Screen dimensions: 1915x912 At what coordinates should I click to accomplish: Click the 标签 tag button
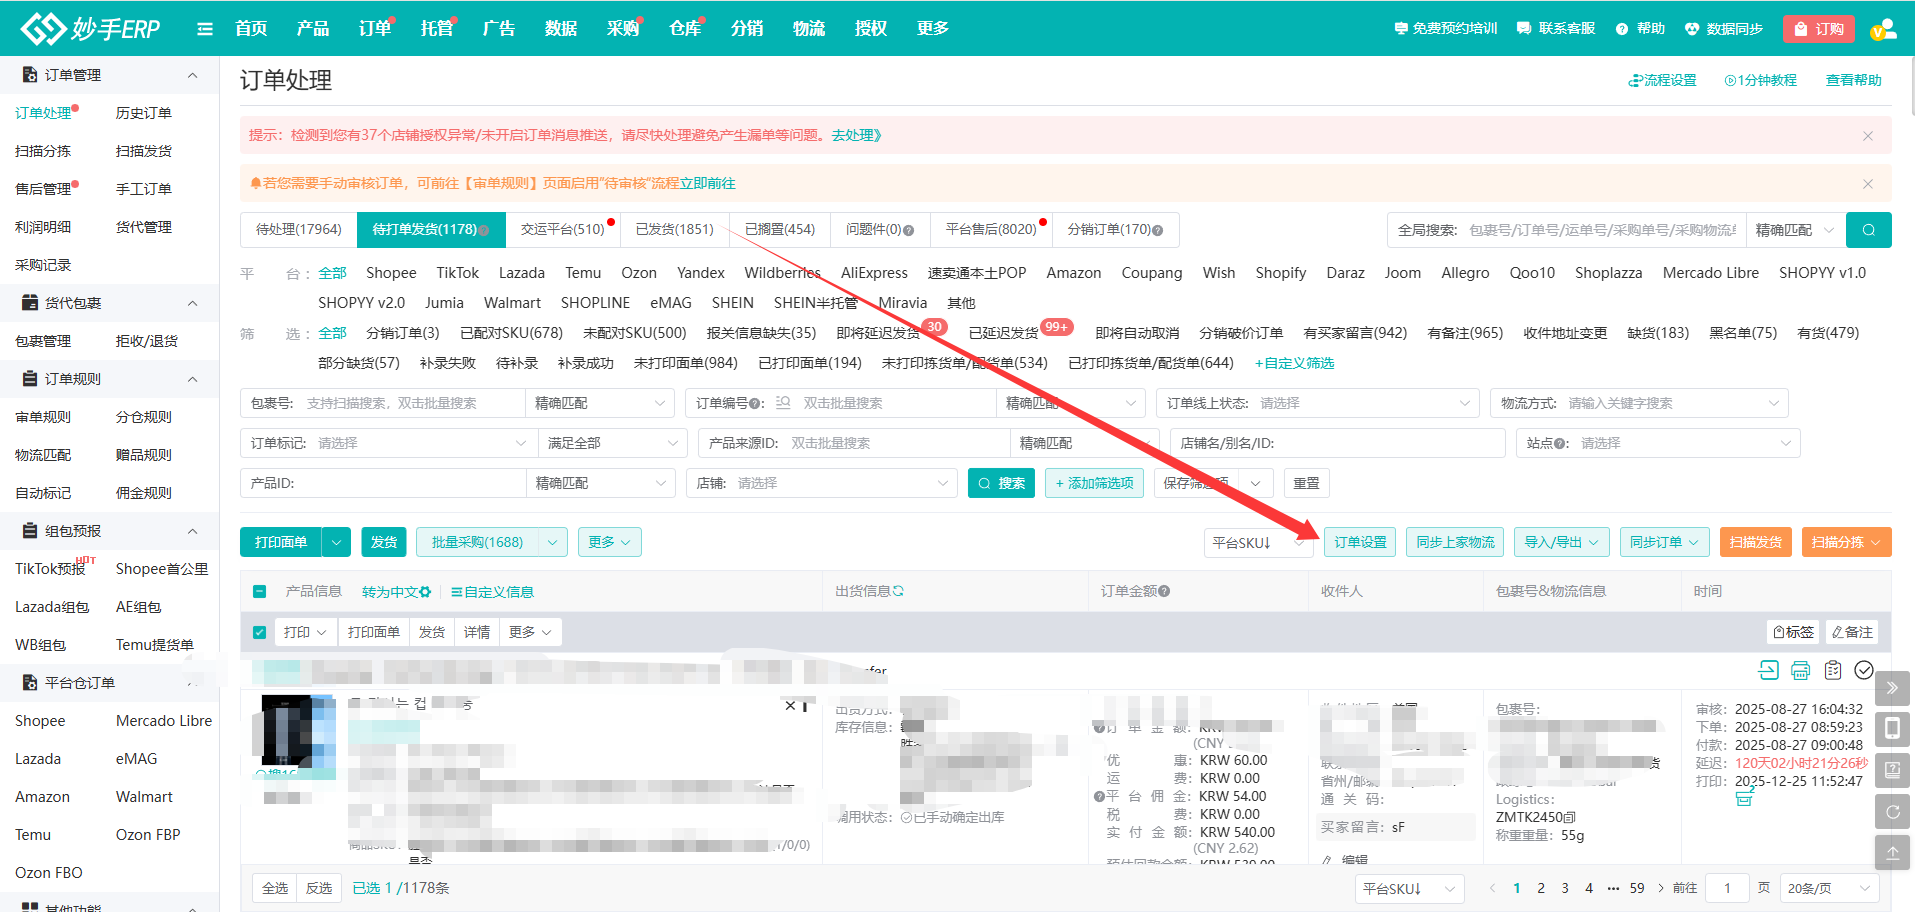[x=1793, y=632]
